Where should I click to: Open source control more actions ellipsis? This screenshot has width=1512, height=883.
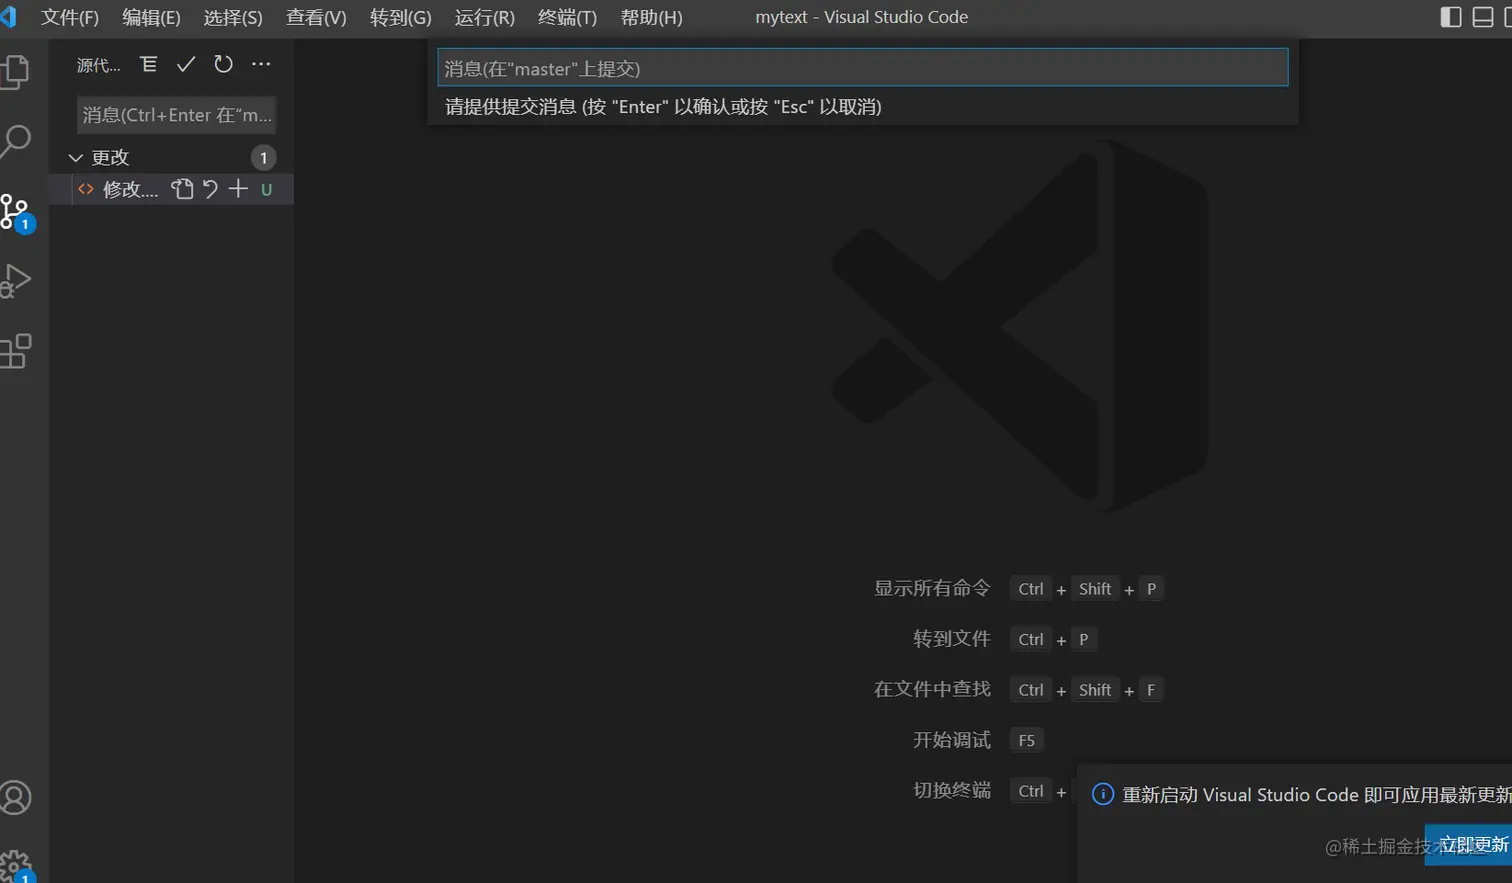261,64
